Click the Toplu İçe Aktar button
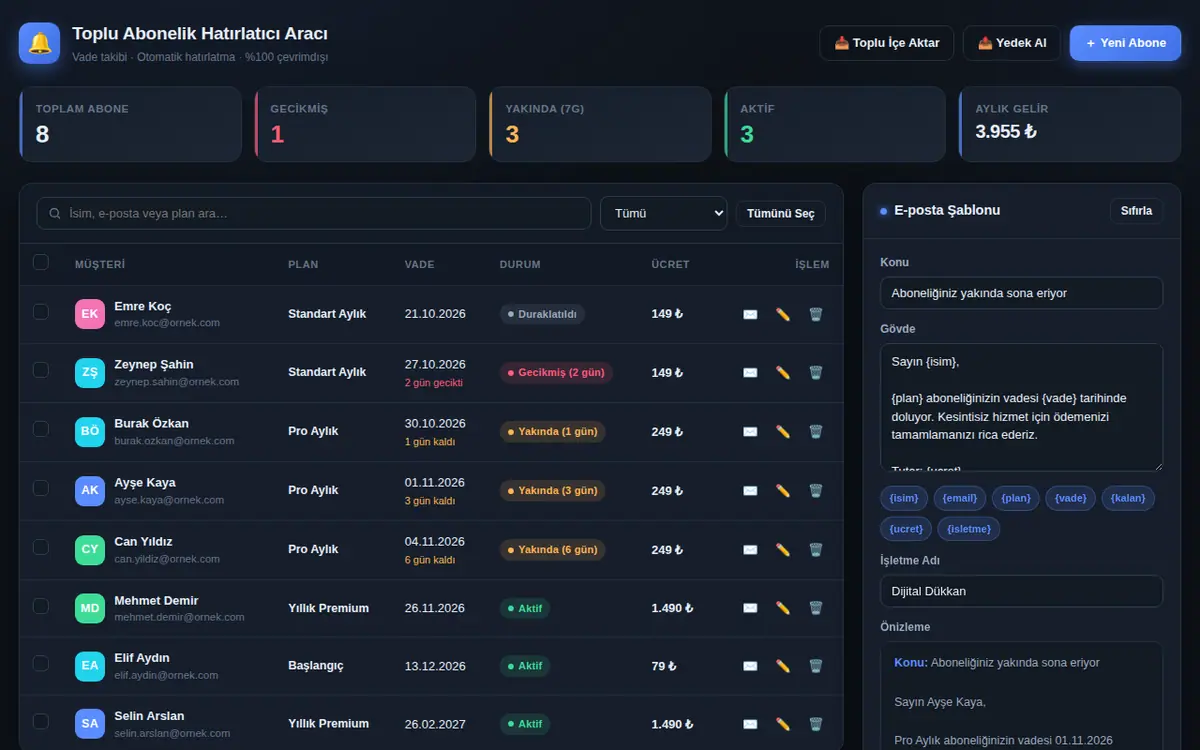 click(x=887, y=43)
